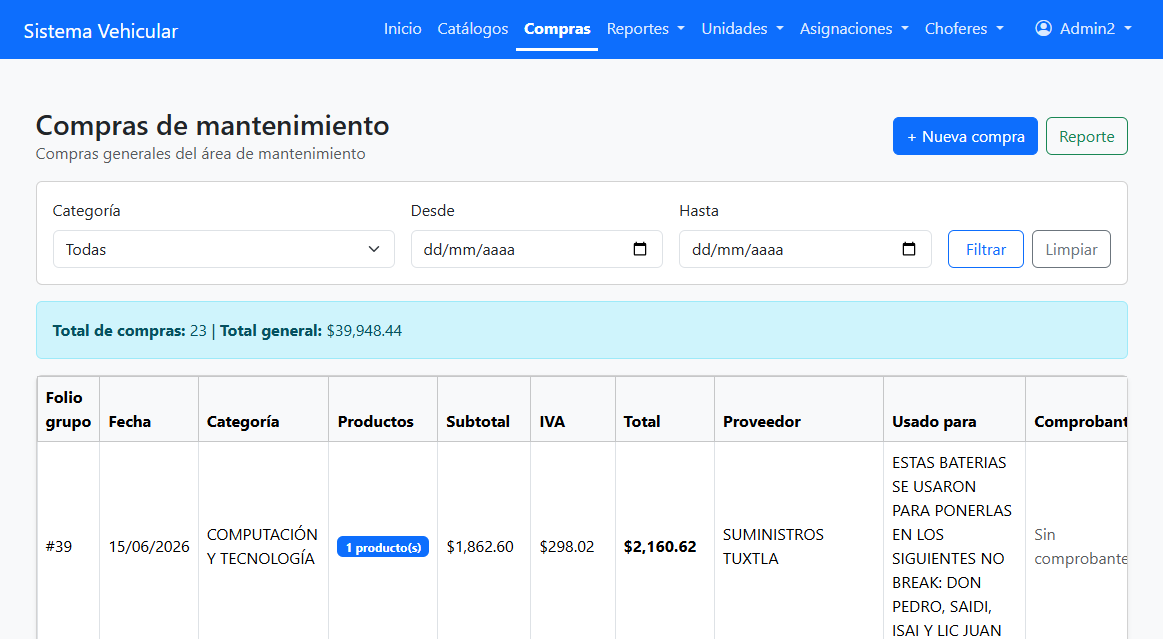
Task: Open the Hasta calendar picker icon
Action: (909, 249)
